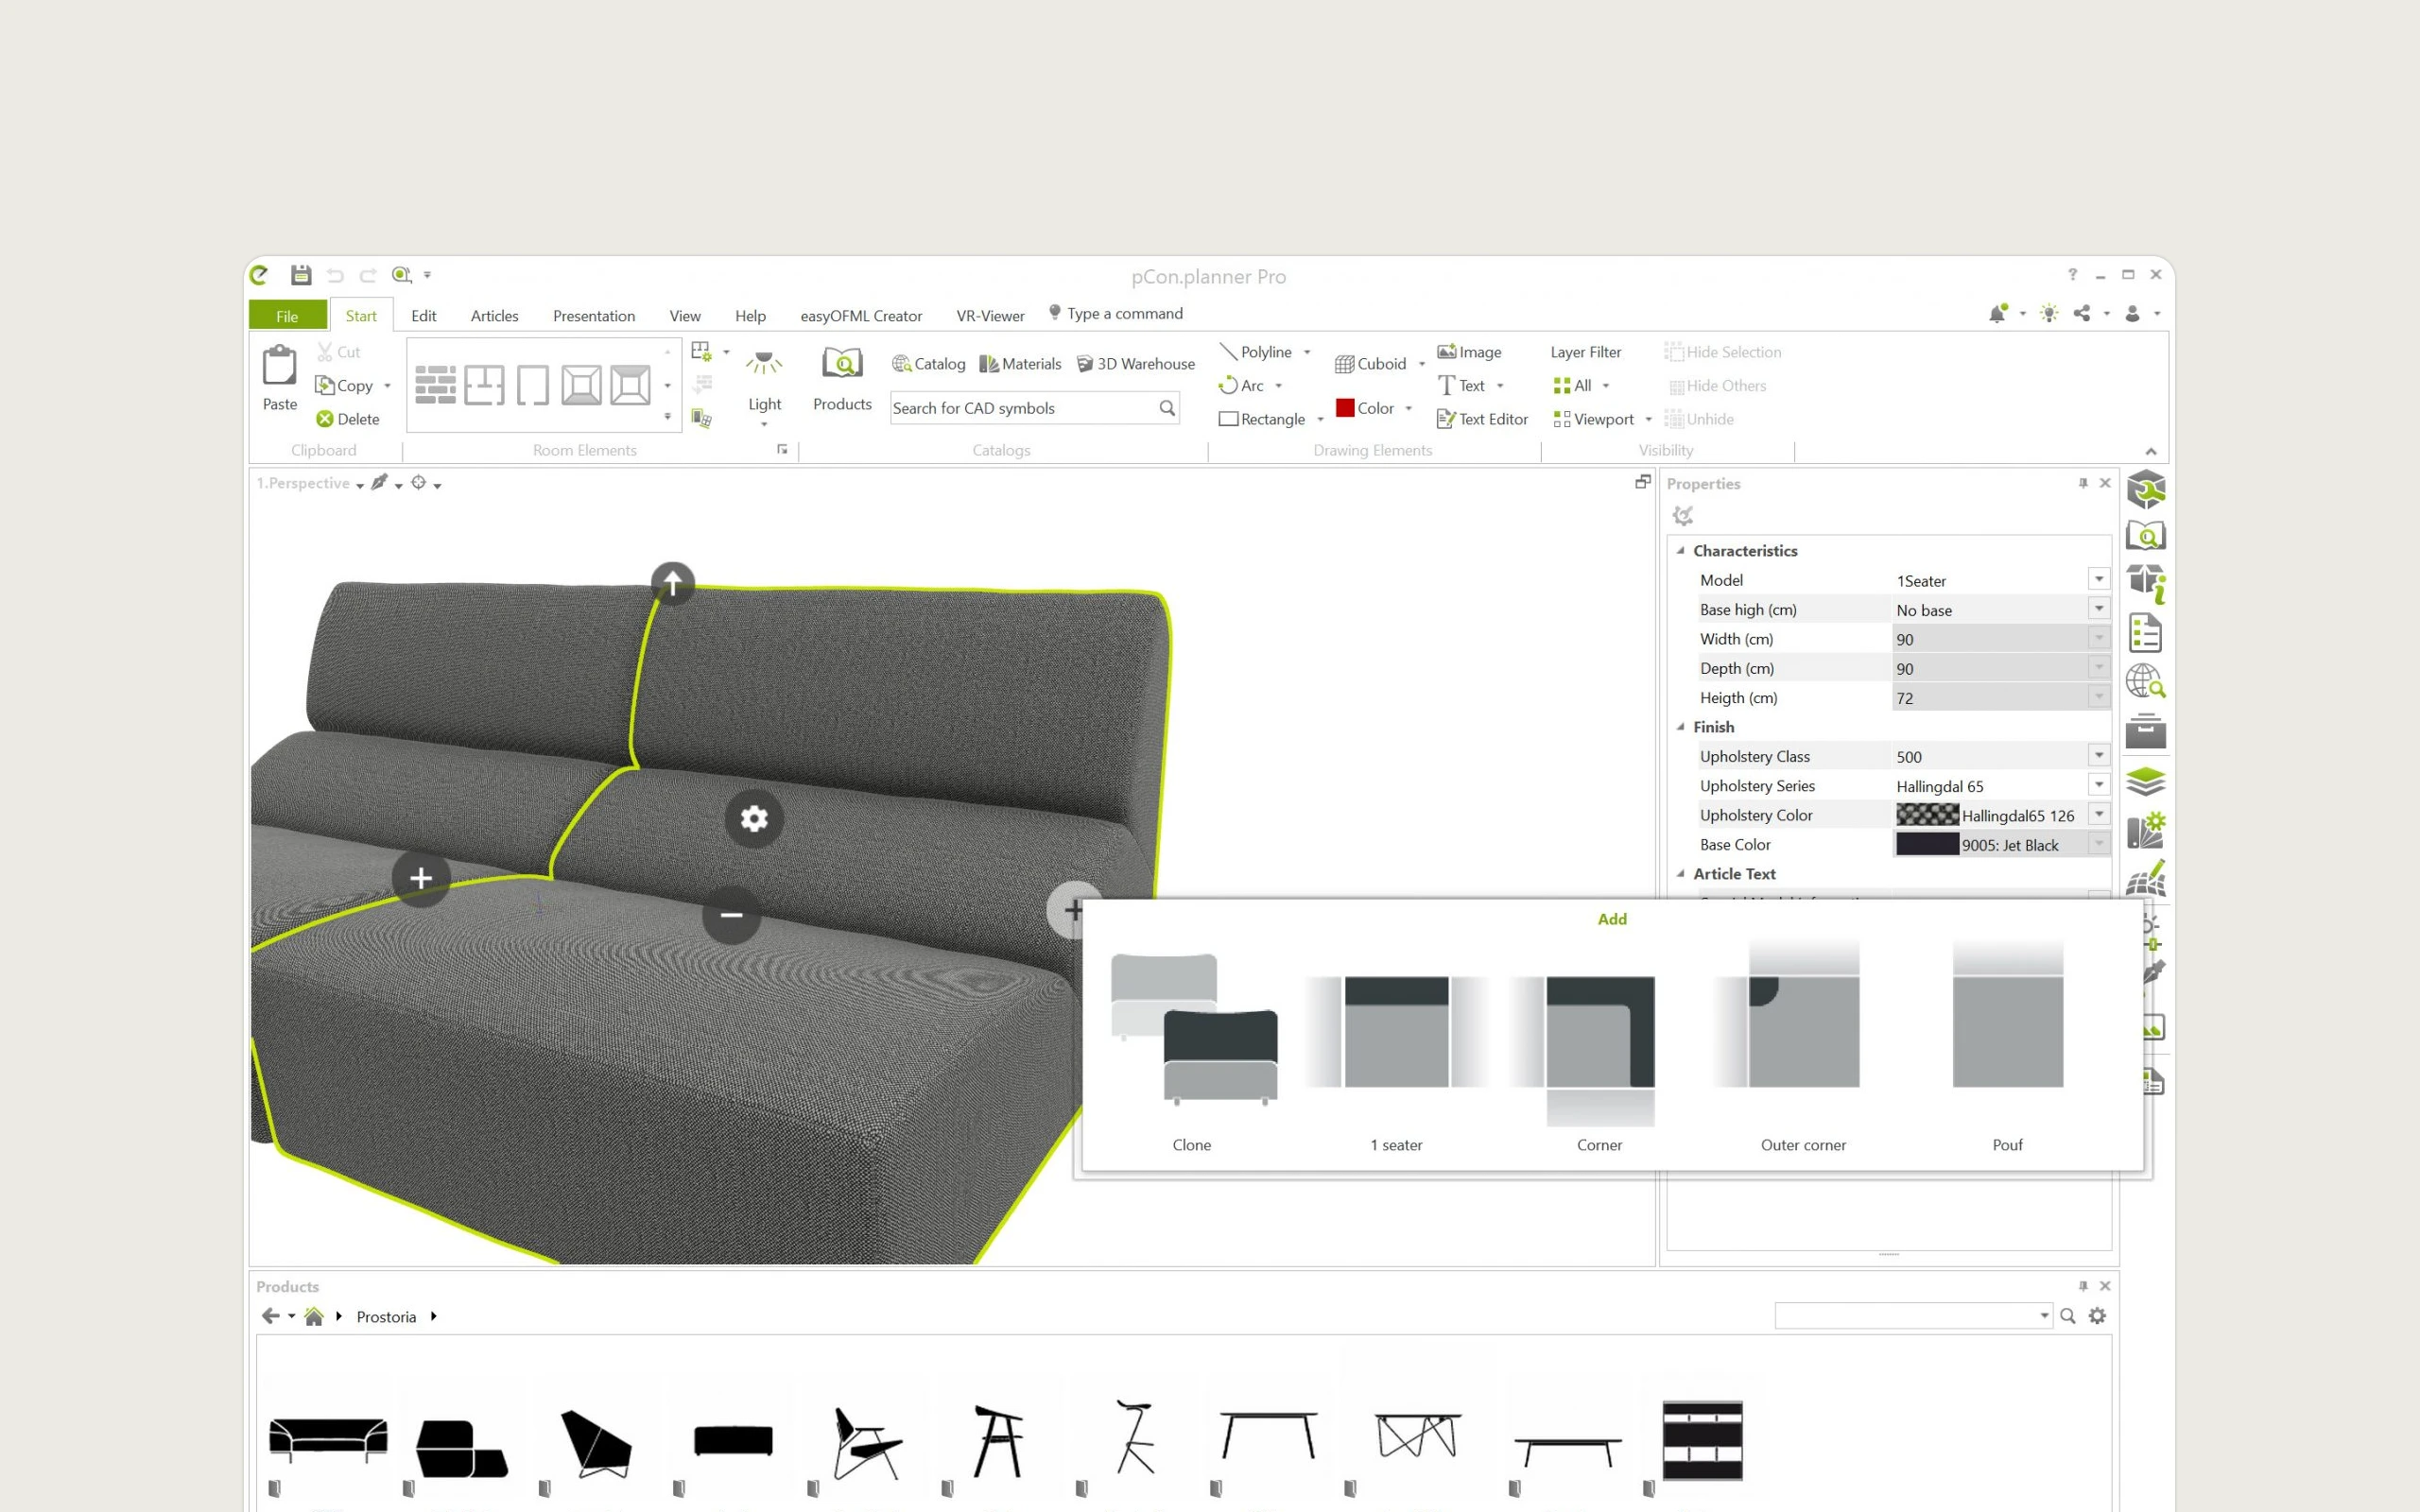Switch to the Presentation ribbon tab
Image resolution: width=2420 pixels, height=1512 pixels.
[593, 316]
